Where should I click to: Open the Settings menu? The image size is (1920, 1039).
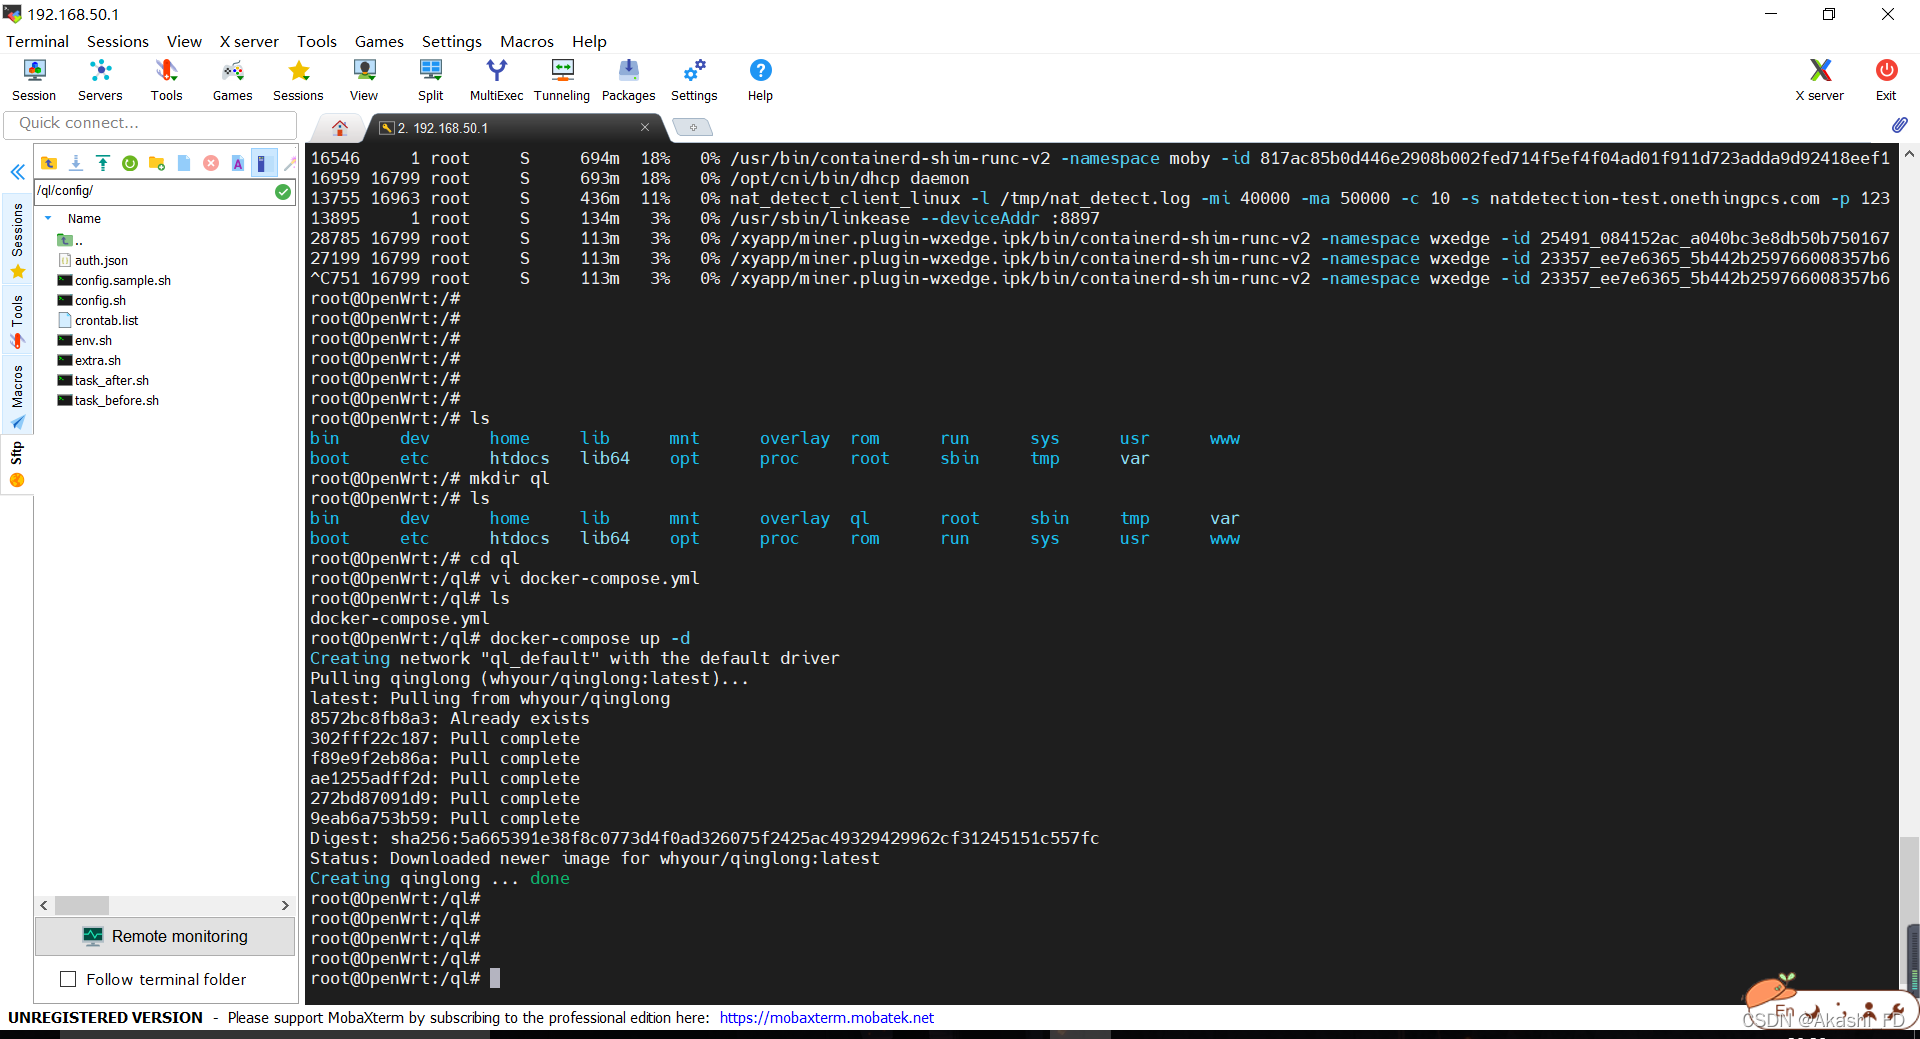pos(451,41)
